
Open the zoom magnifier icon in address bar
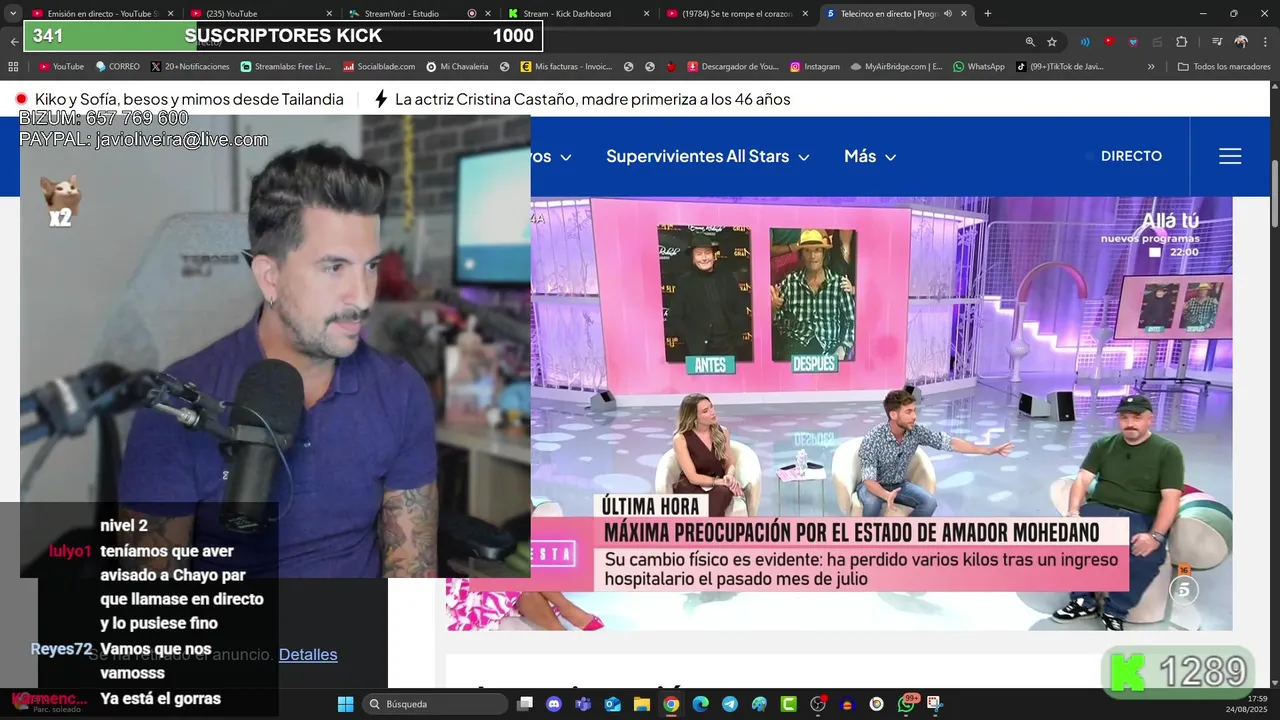coord(1030,42)
